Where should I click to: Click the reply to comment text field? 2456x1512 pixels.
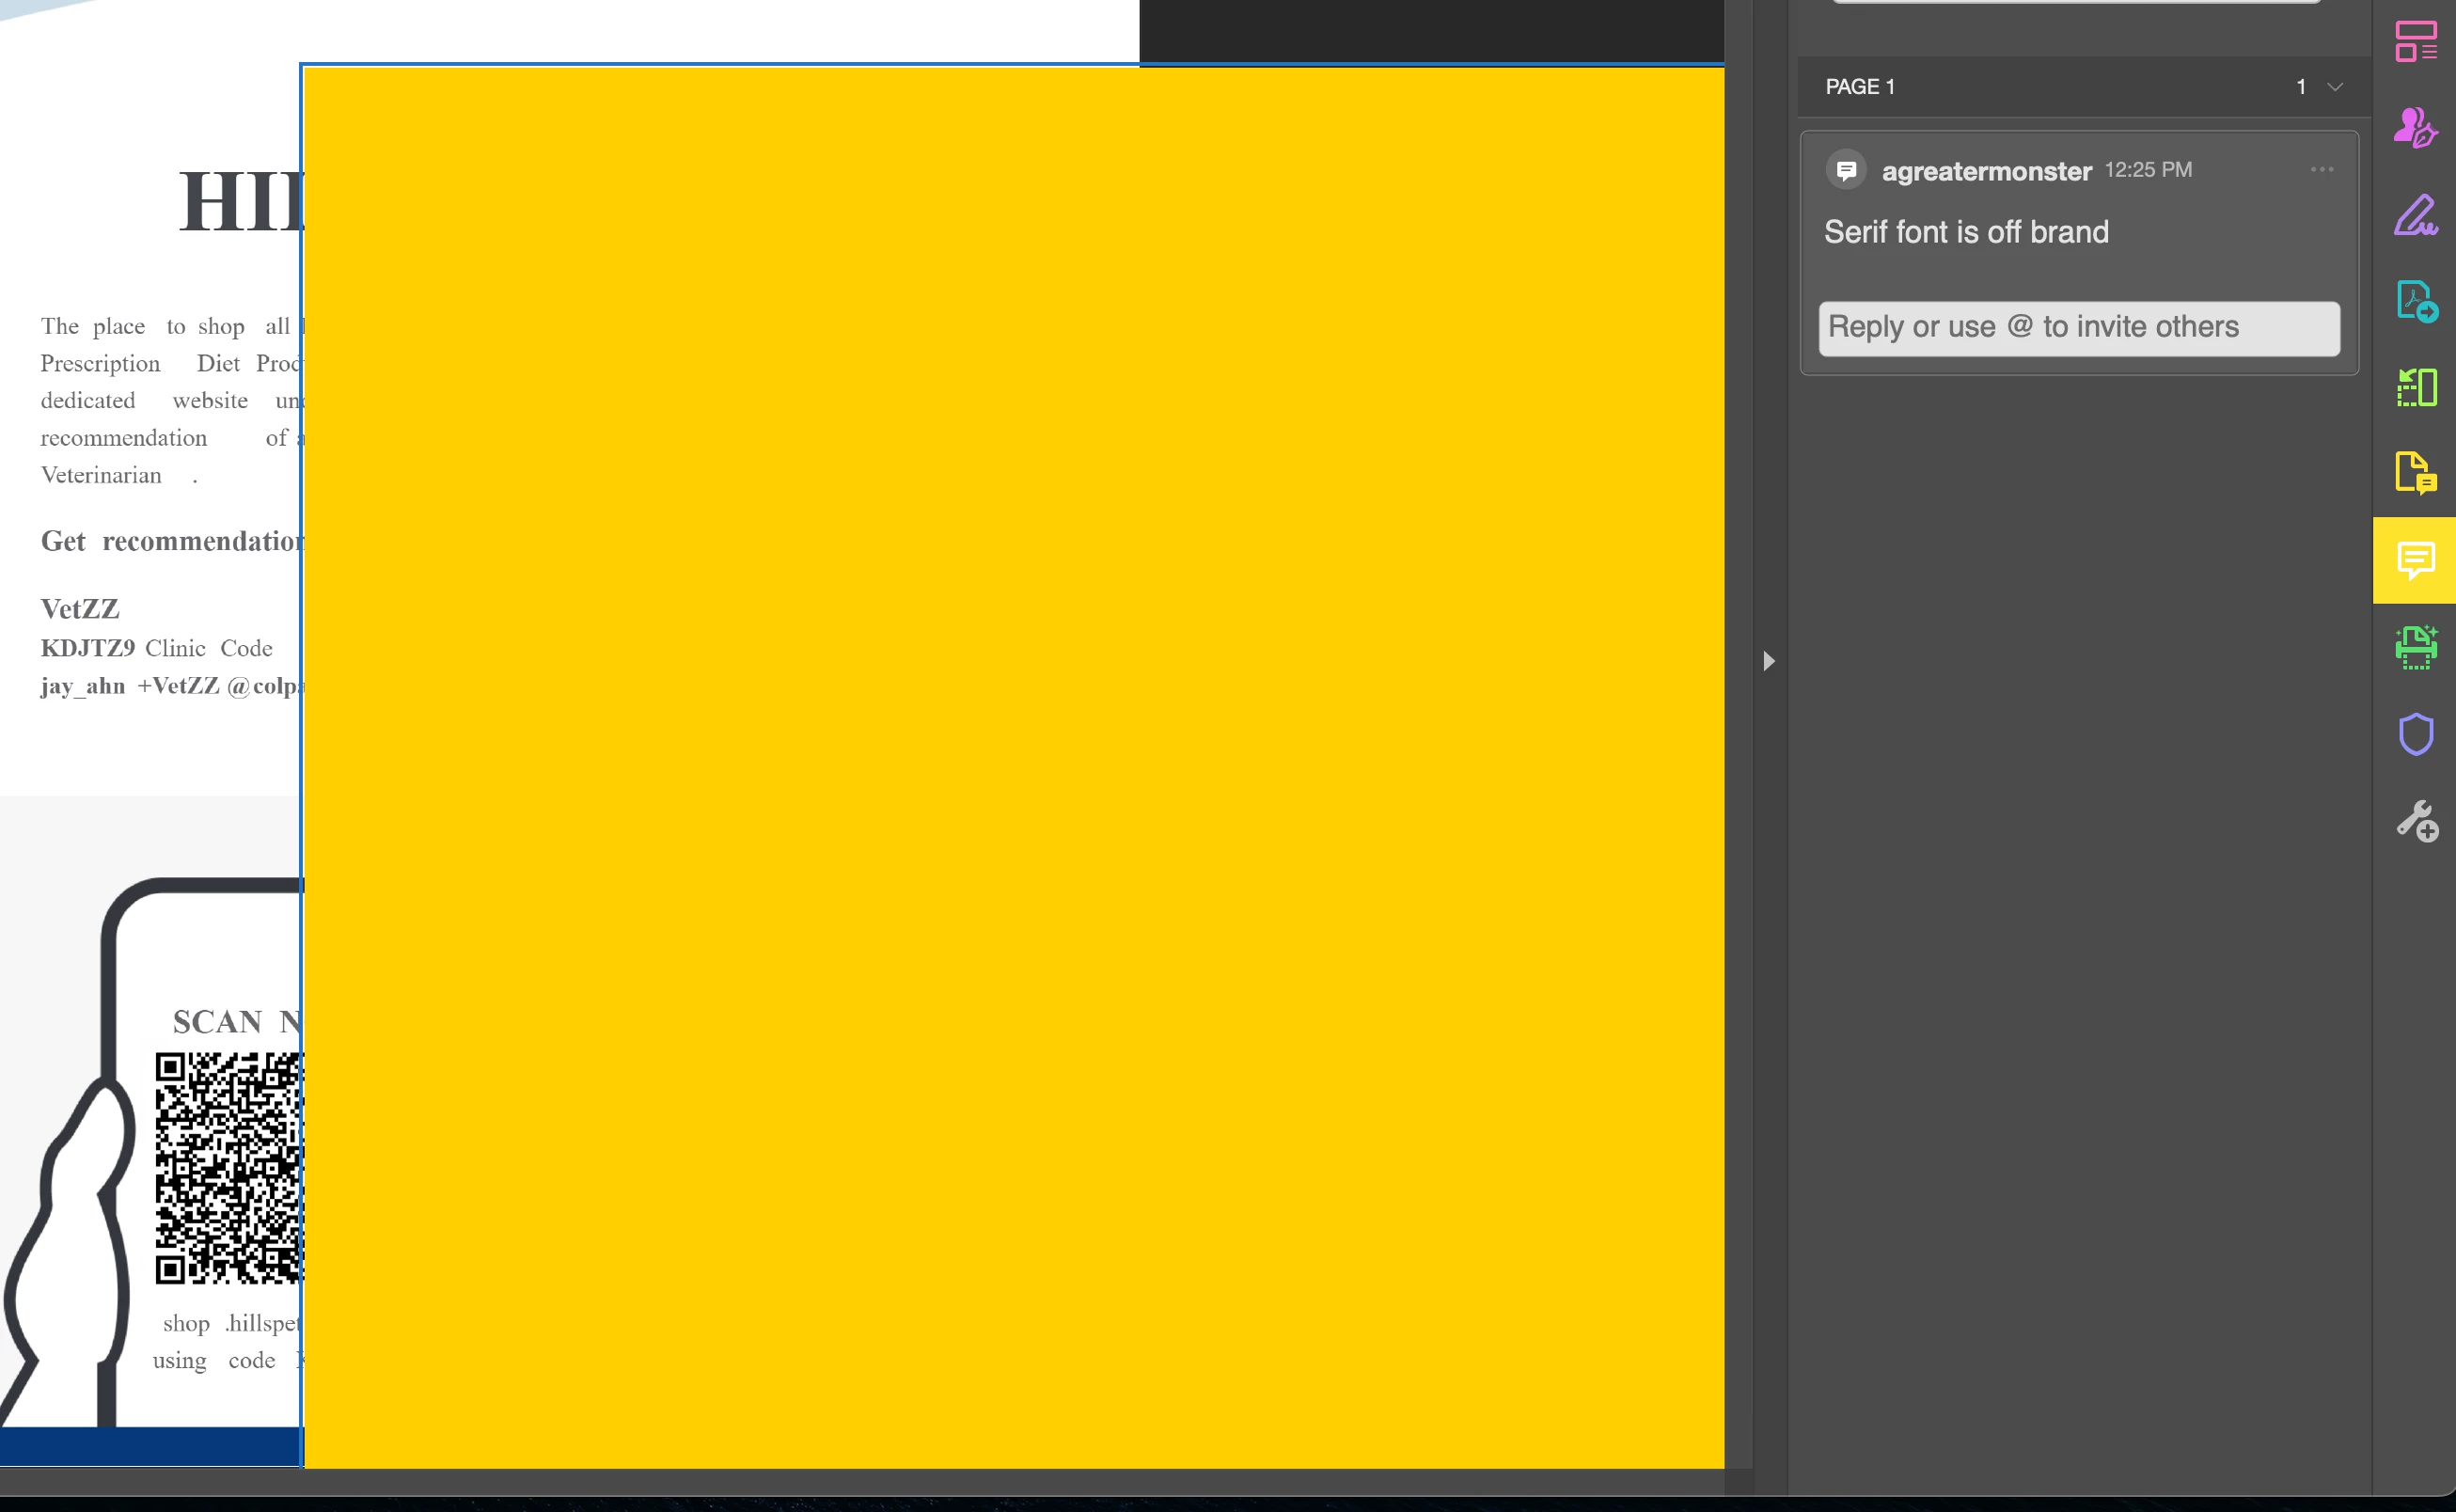point(2078,328)
